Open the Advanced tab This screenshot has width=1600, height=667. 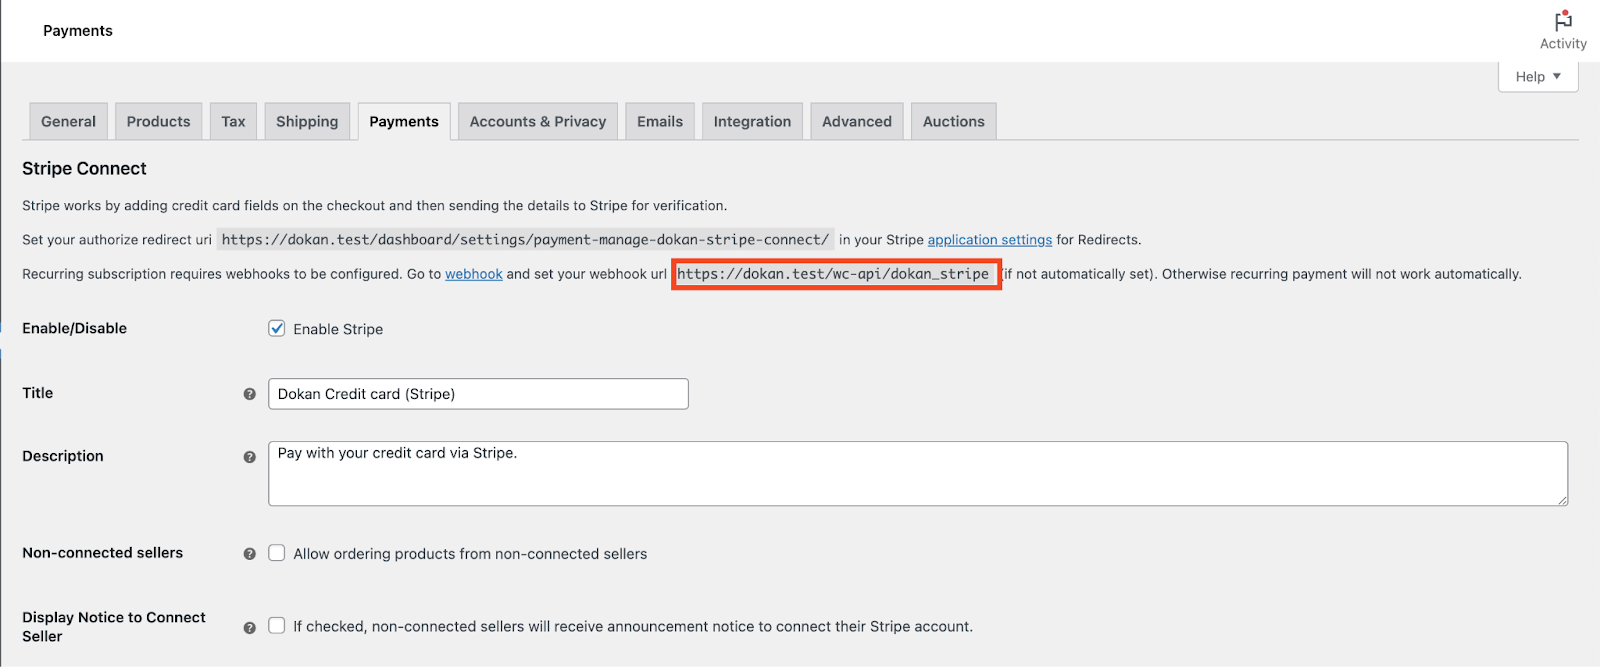pos(857,121)
